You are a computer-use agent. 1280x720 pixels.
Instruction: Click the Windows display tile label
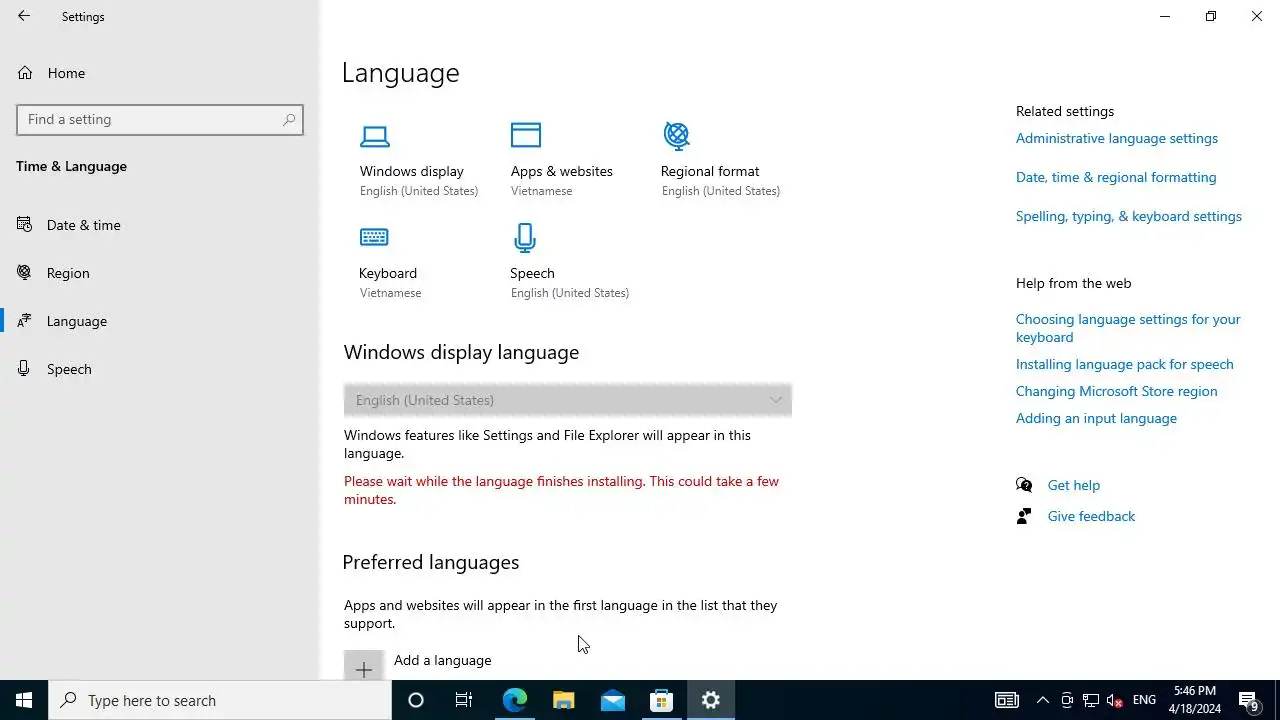pos(412,171)
